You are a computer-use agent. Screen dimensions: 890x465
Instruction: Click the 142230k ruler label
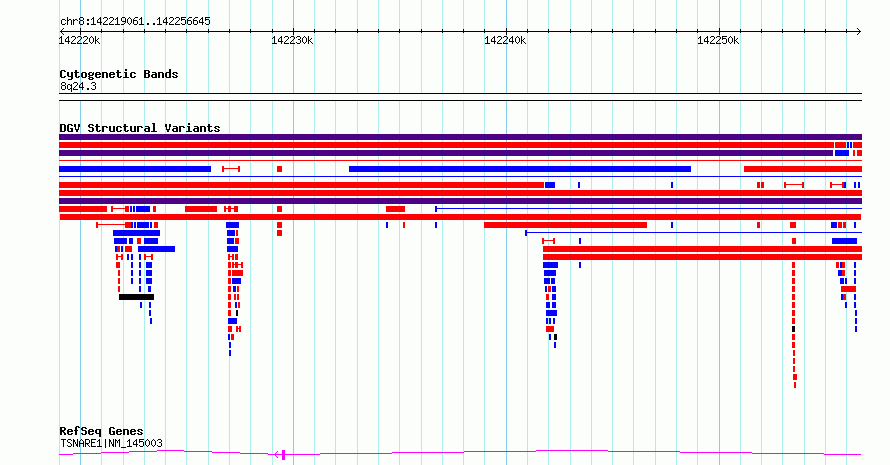pos(292,40)
